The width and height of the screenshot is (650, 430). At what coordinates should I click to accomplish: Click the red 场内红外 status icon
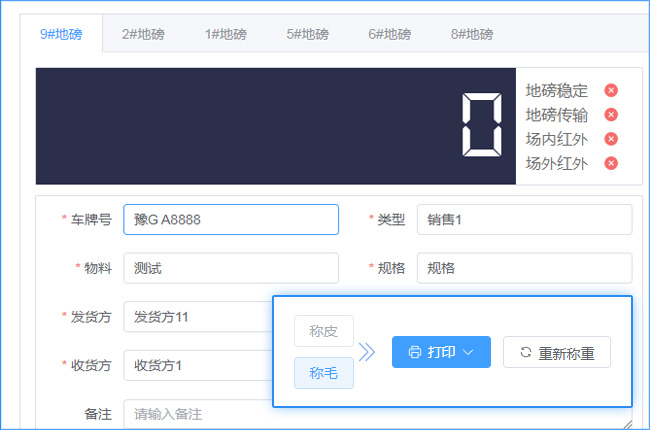tap(611, 139)
